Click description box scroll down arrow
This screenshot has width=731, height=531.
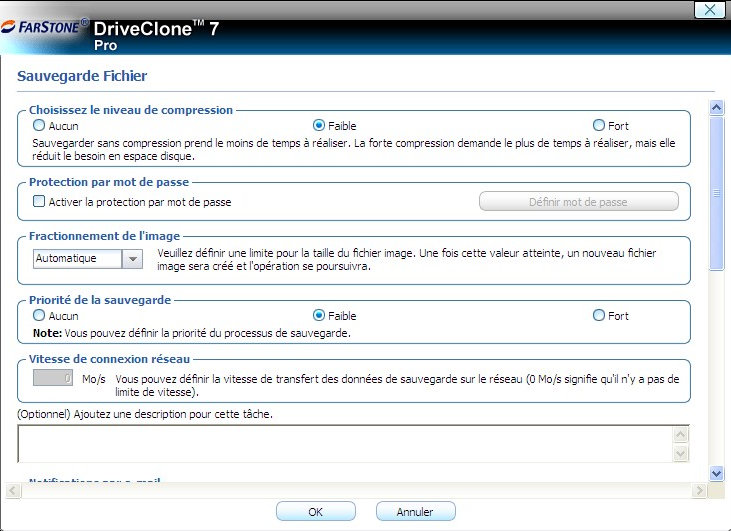(681, 453)
